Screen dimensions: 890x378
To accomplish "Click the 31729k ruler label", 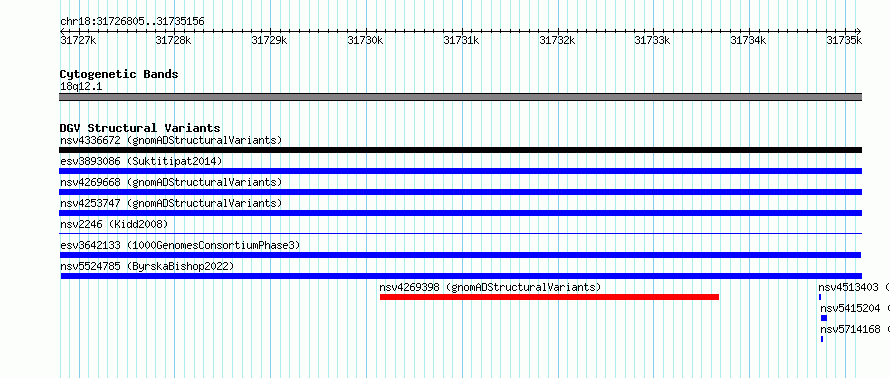I will tap(270, 40).
